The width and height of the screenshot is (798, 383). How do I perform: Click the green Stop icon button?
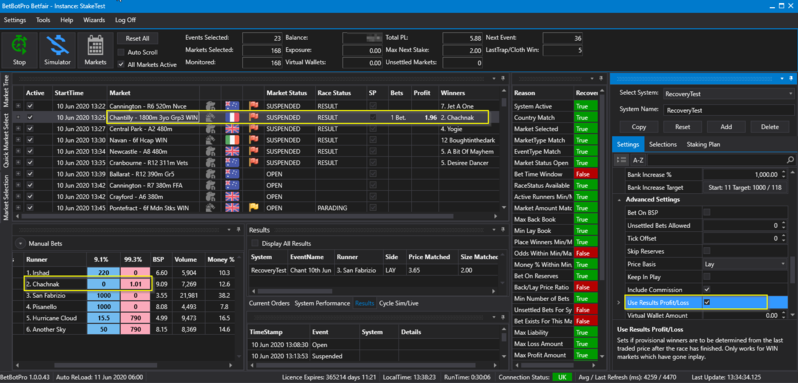pos(19,50)
